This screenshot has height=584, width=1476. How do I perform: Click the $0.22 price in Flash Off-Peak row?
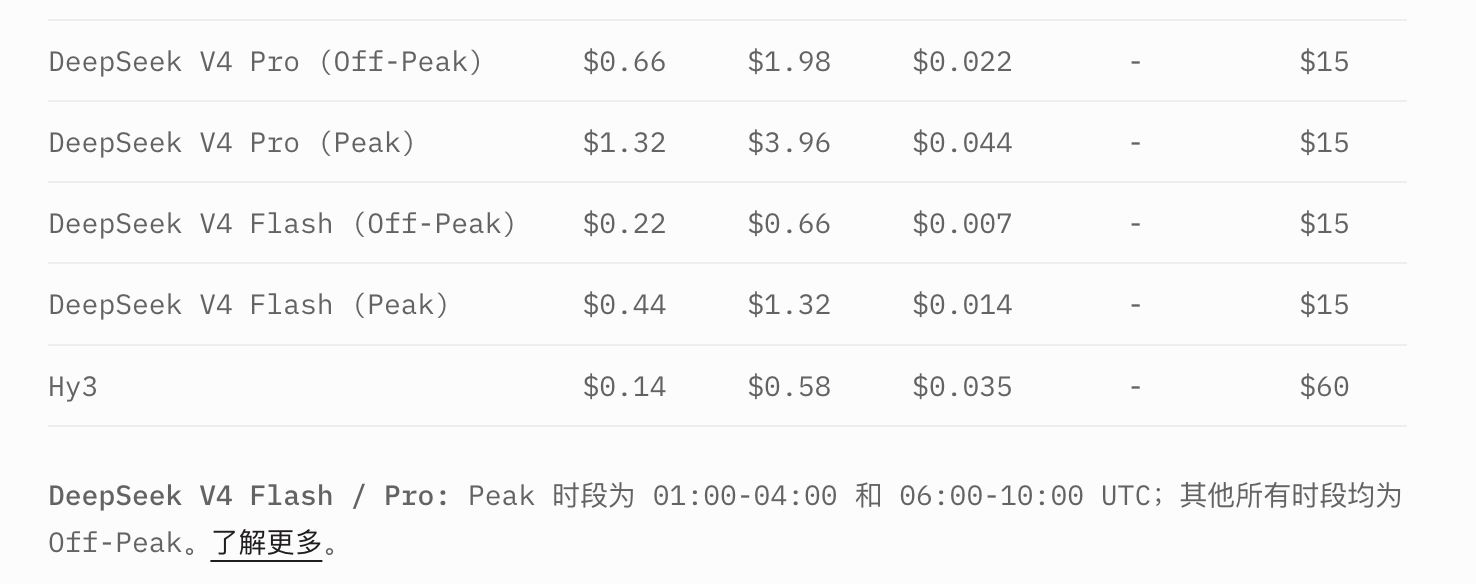[624, 224]
